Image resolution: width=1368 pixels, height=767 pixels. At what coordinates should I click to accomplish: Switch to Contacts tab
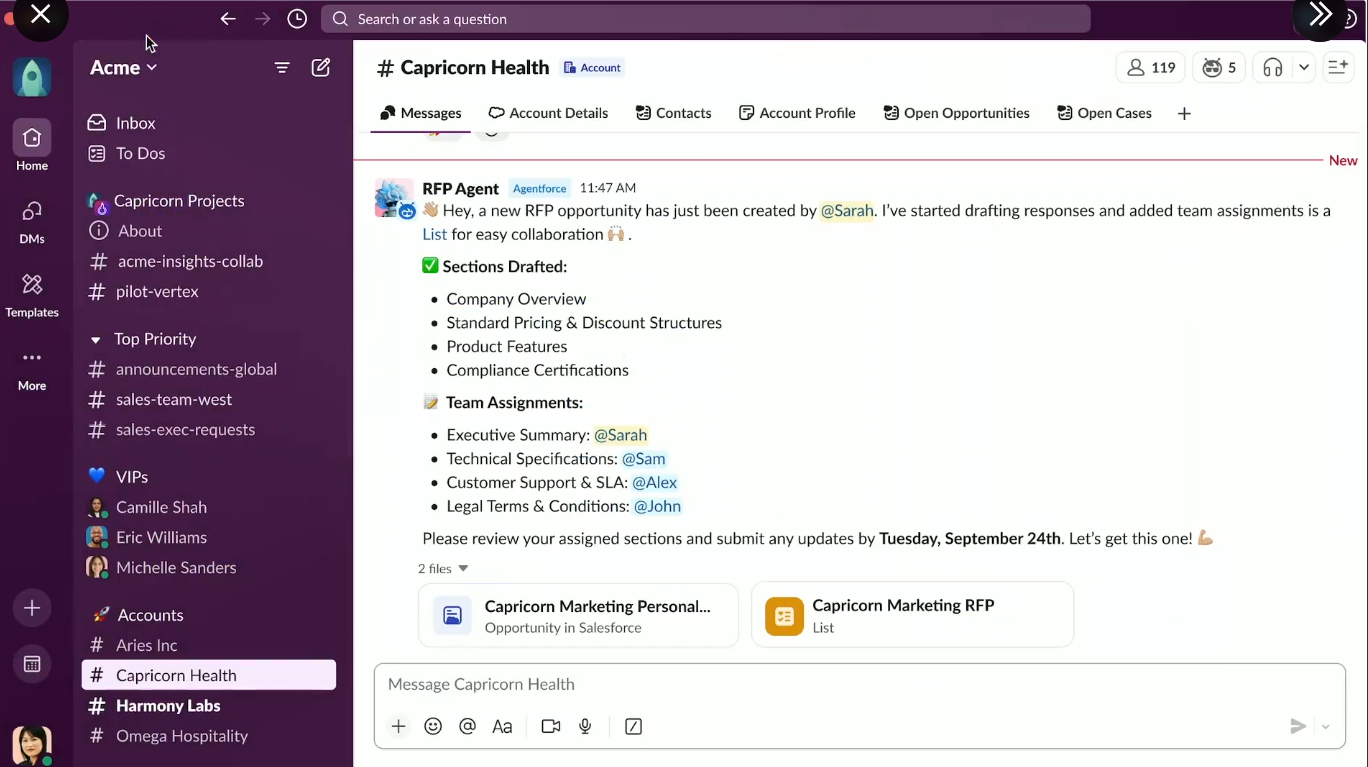point(674,113)
